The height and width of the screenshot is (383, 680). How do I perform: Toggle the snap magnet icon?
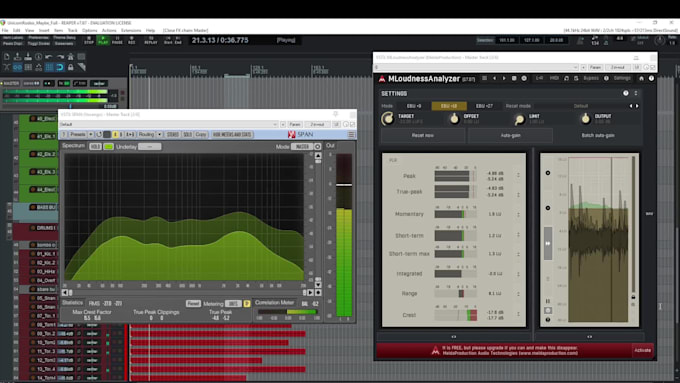tap(60, 67)
